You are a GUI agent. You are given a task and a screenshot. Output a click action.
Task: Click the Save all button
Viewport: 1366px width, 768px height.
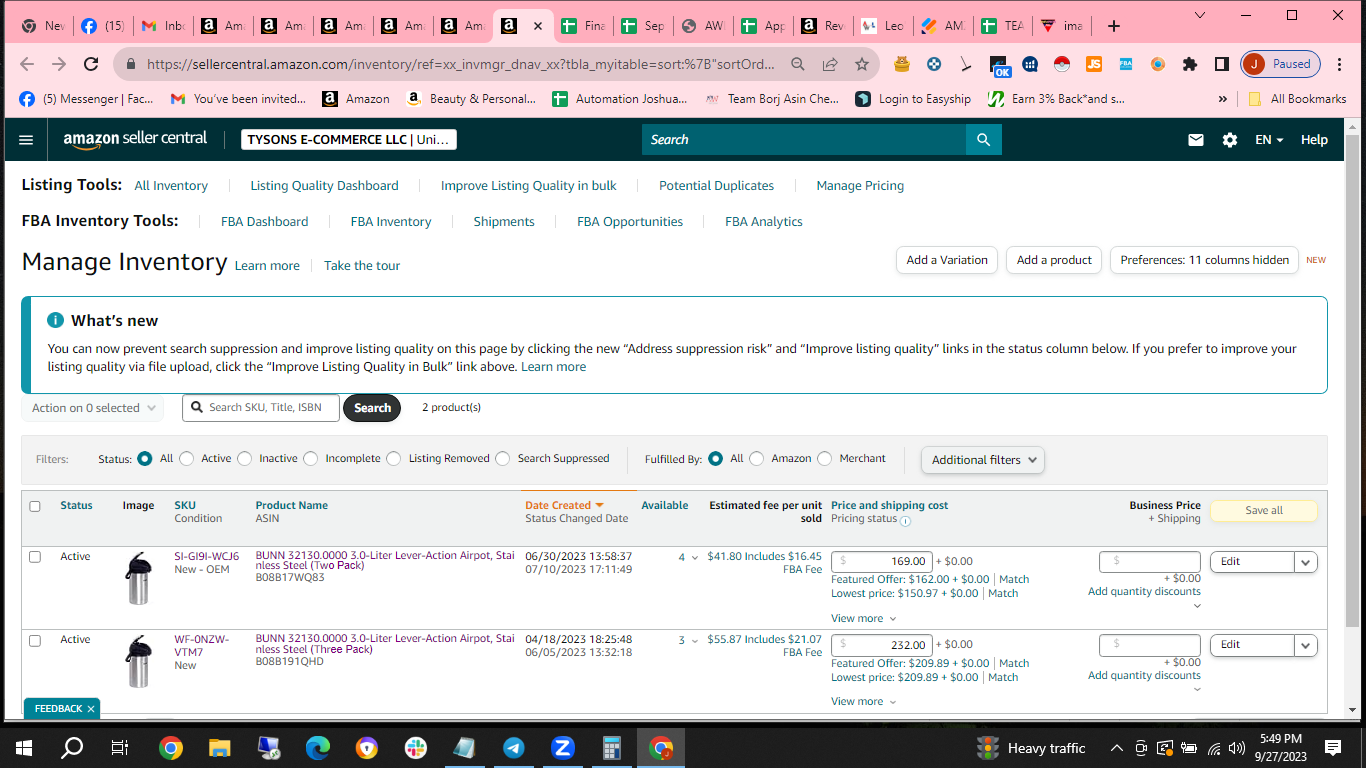point(1264,510)
